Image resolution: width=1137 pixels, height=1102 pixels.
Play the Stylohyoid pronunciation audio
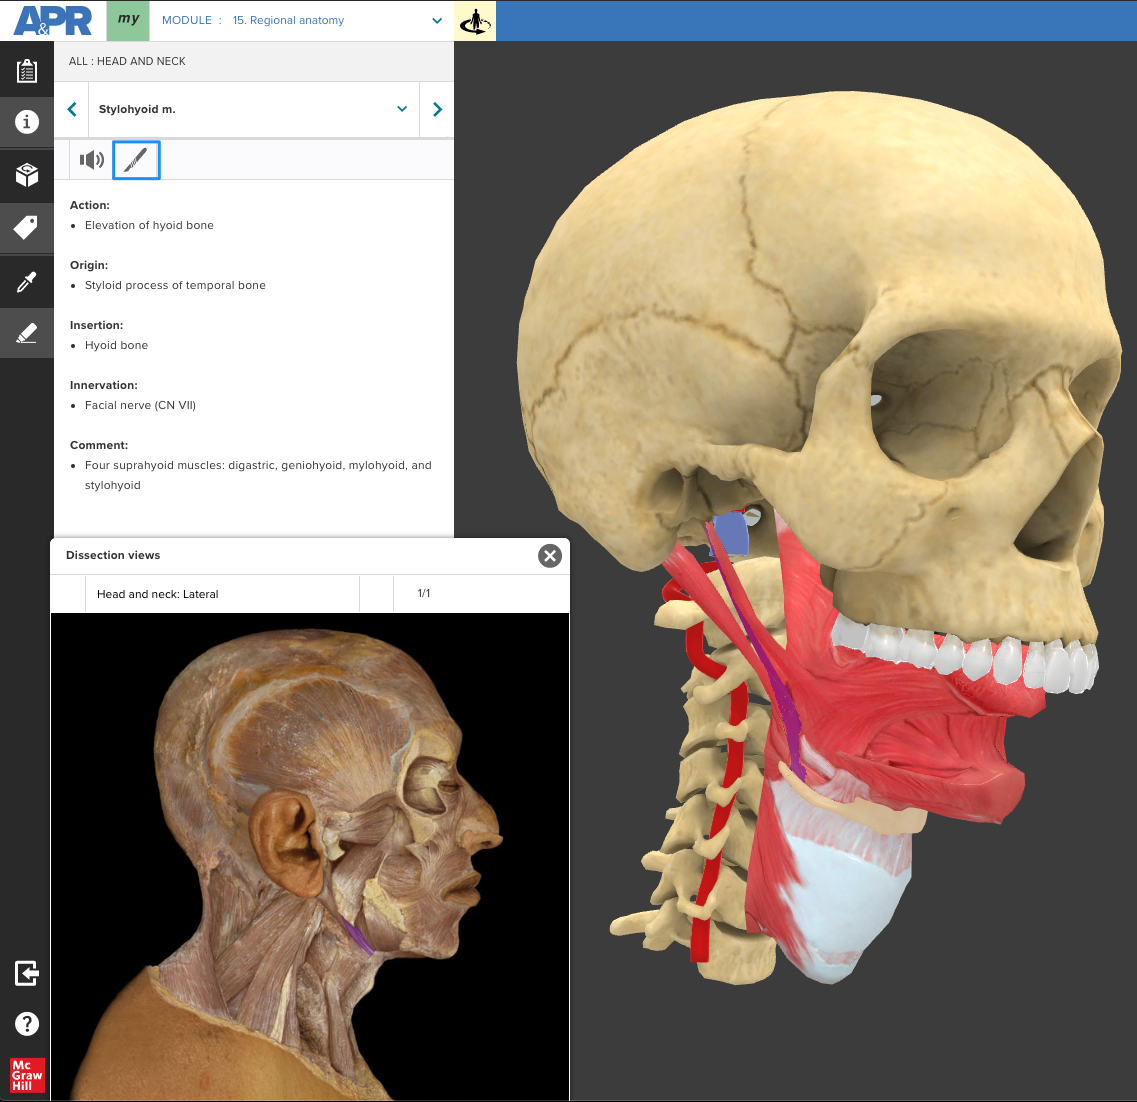(91, 160)
